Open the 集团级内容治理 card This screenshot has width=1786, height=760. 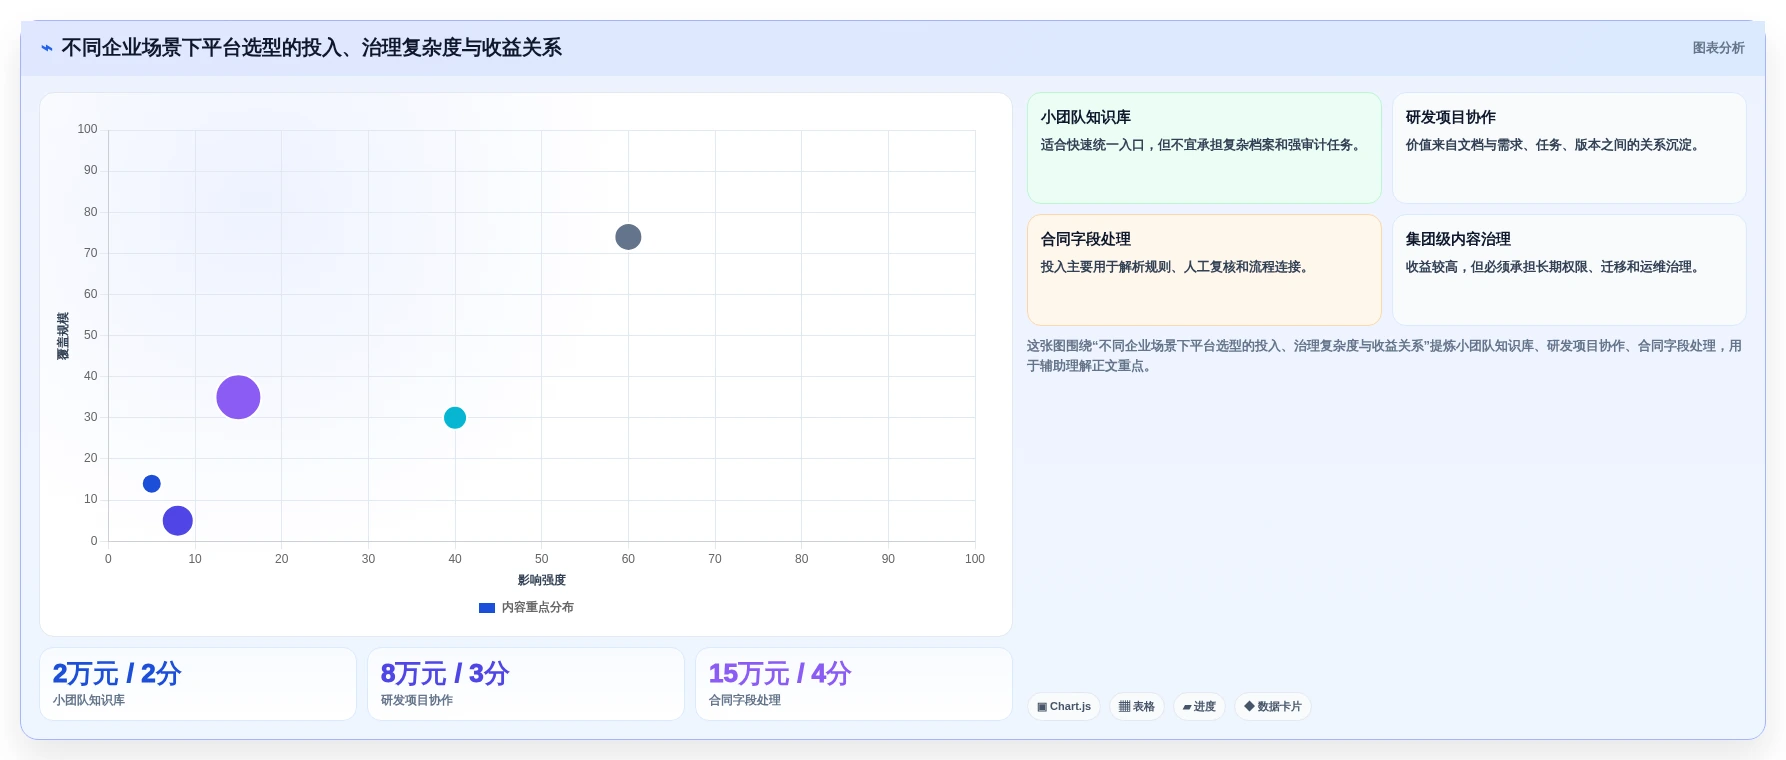pyautogui.click(x=1569, y=270)
